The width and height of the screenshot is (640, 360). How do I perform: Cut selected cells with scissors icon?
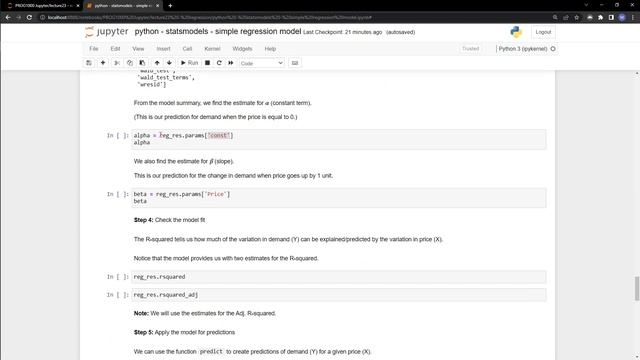coord(117,63)
